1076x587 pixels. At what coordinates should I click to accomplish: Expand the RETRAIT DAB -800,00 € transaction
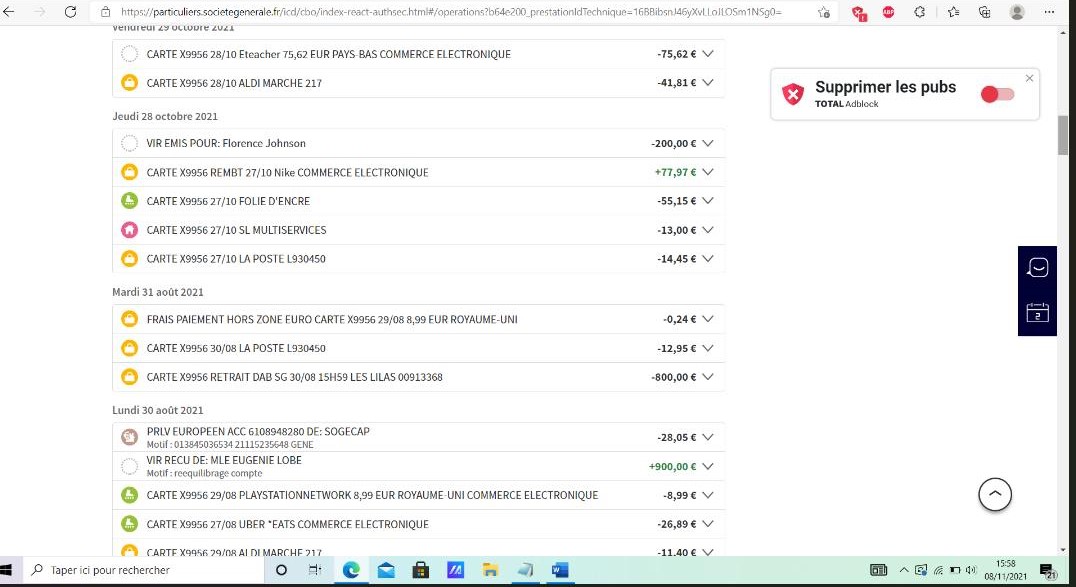pos(708,377)
